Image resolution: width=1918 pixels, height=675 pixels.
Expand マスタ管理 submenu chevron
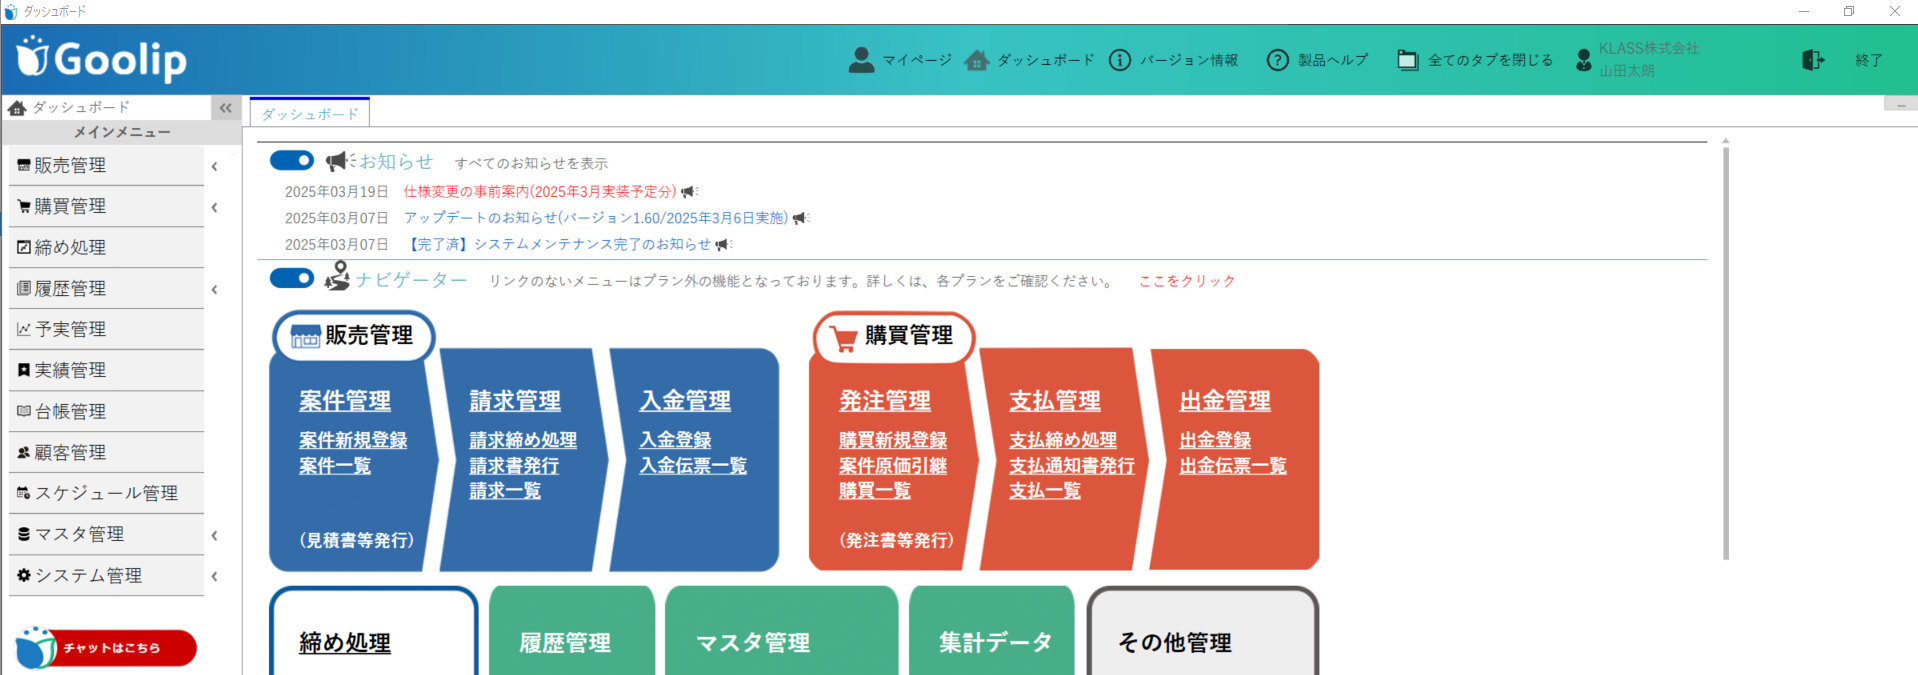(x=215, y=535)
